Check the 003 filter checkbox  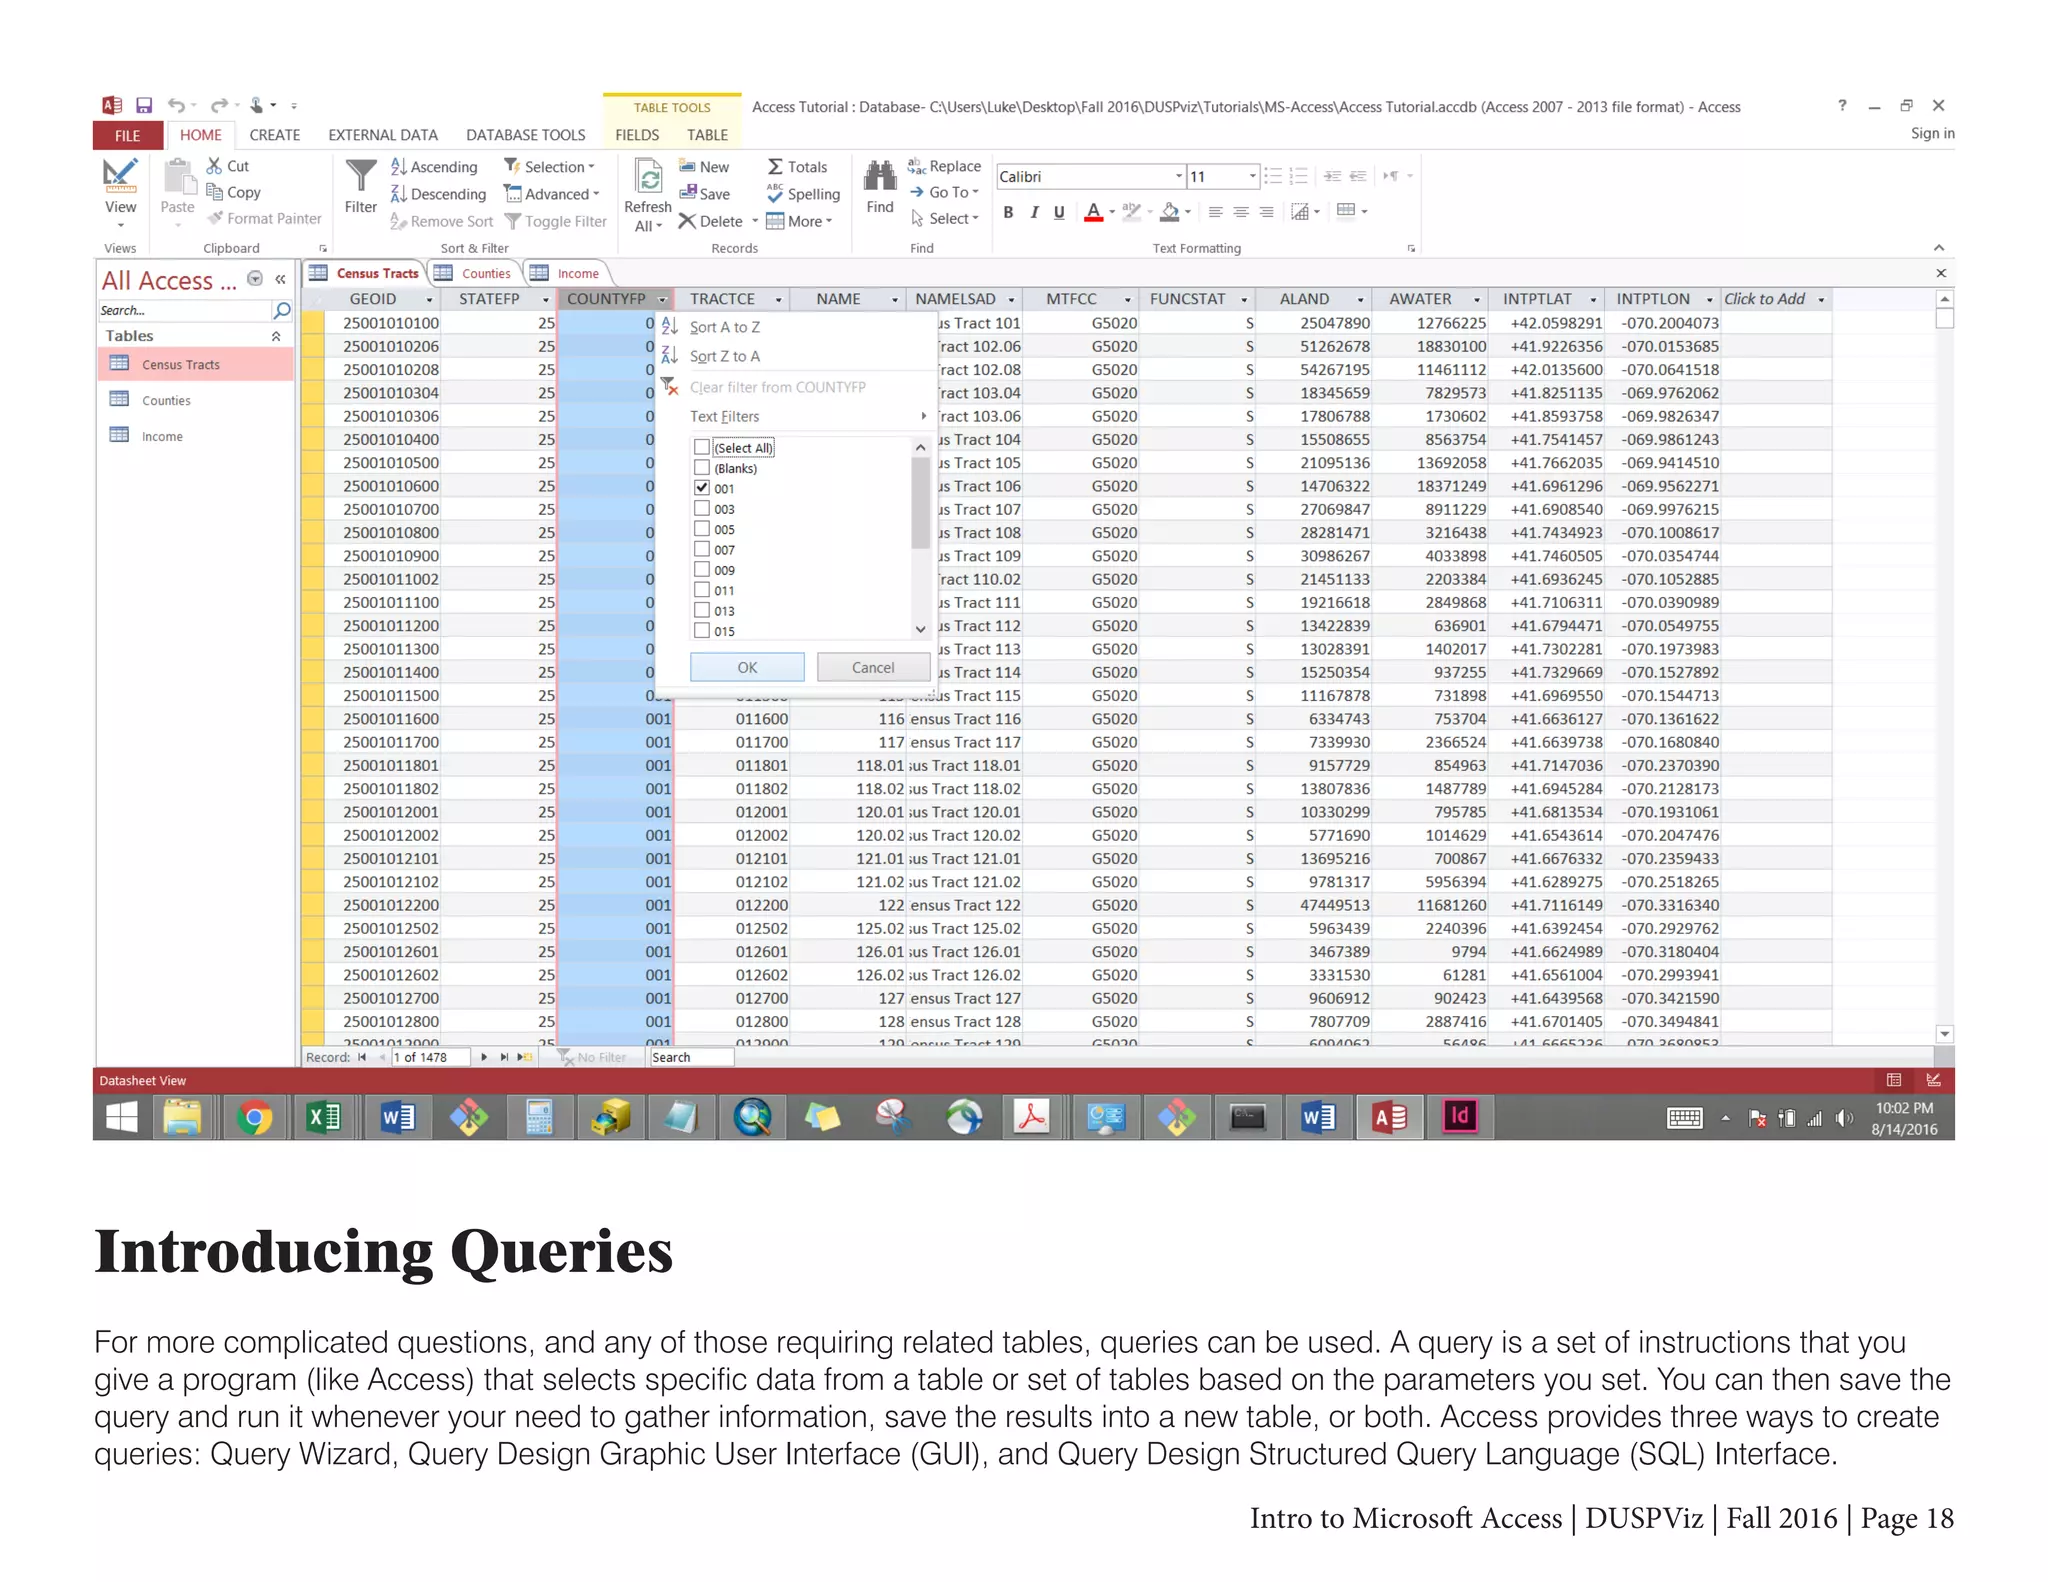click(702, 508)
